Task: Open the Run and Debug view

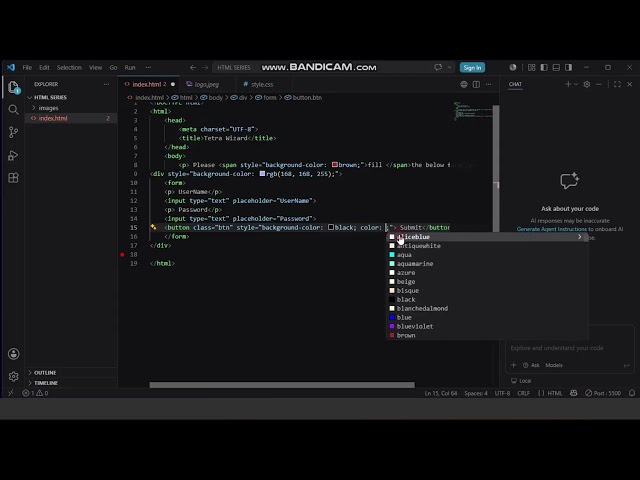Action: (13, 155)
